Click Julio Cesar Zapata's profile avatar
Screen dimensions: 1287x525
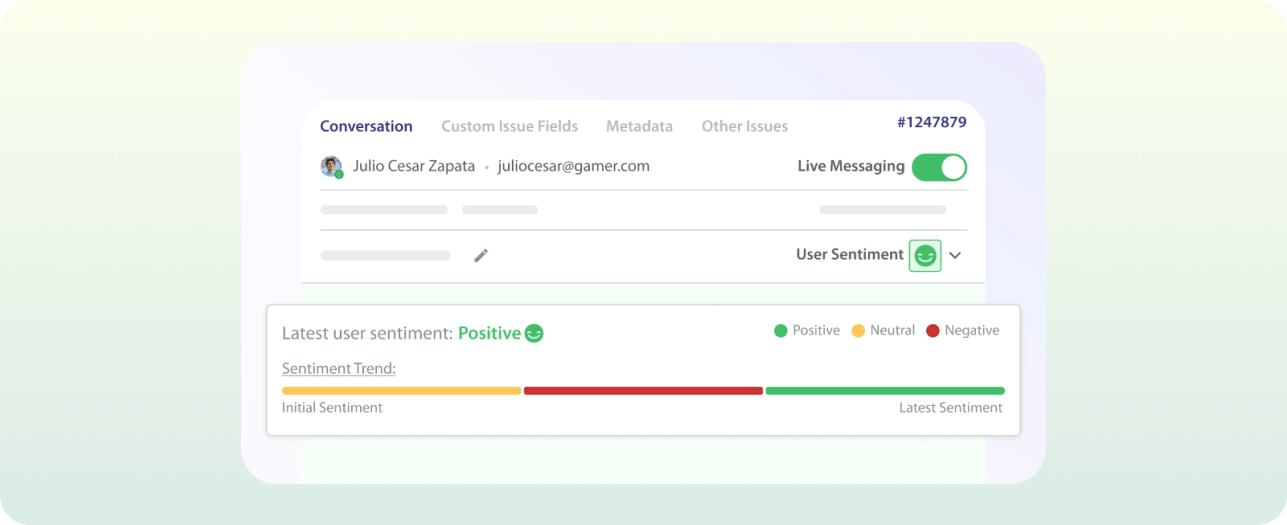[x=331, y=167]
